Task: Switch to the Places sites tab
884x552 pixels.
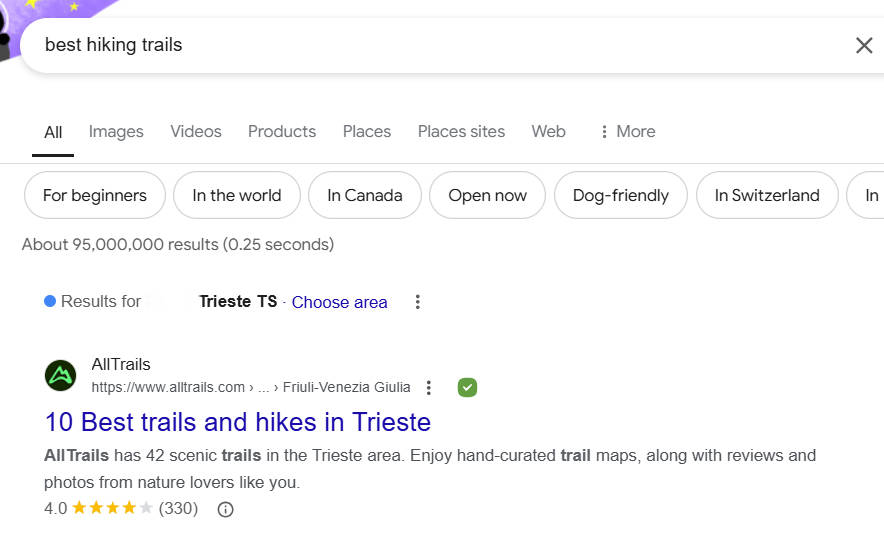Action: 461,131
